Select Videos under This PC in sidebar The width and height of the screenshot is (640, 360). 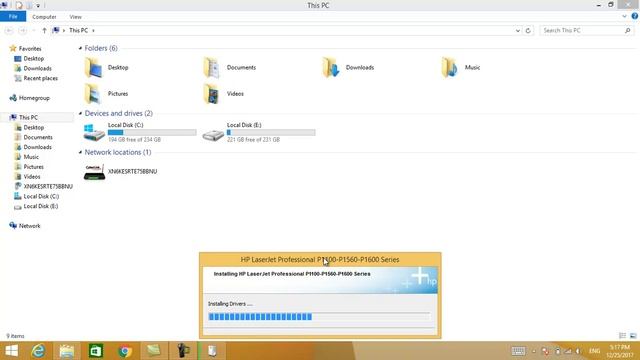click(x=31, y=177)
